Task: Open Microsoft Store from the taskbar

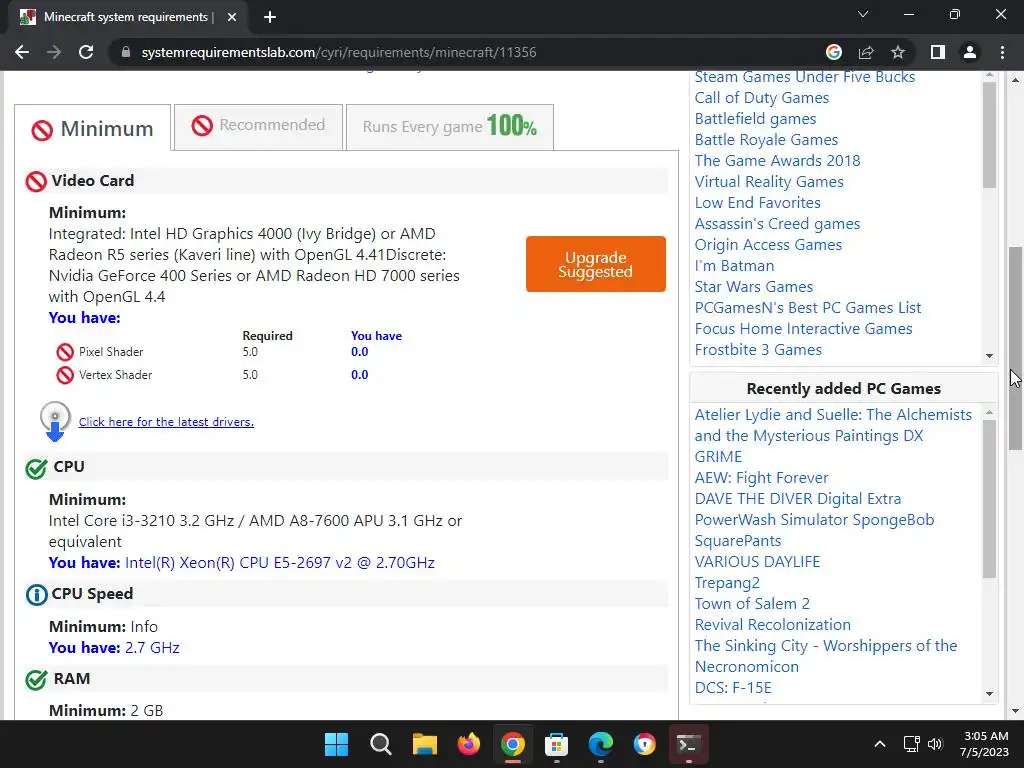Action: click(556, 744)
